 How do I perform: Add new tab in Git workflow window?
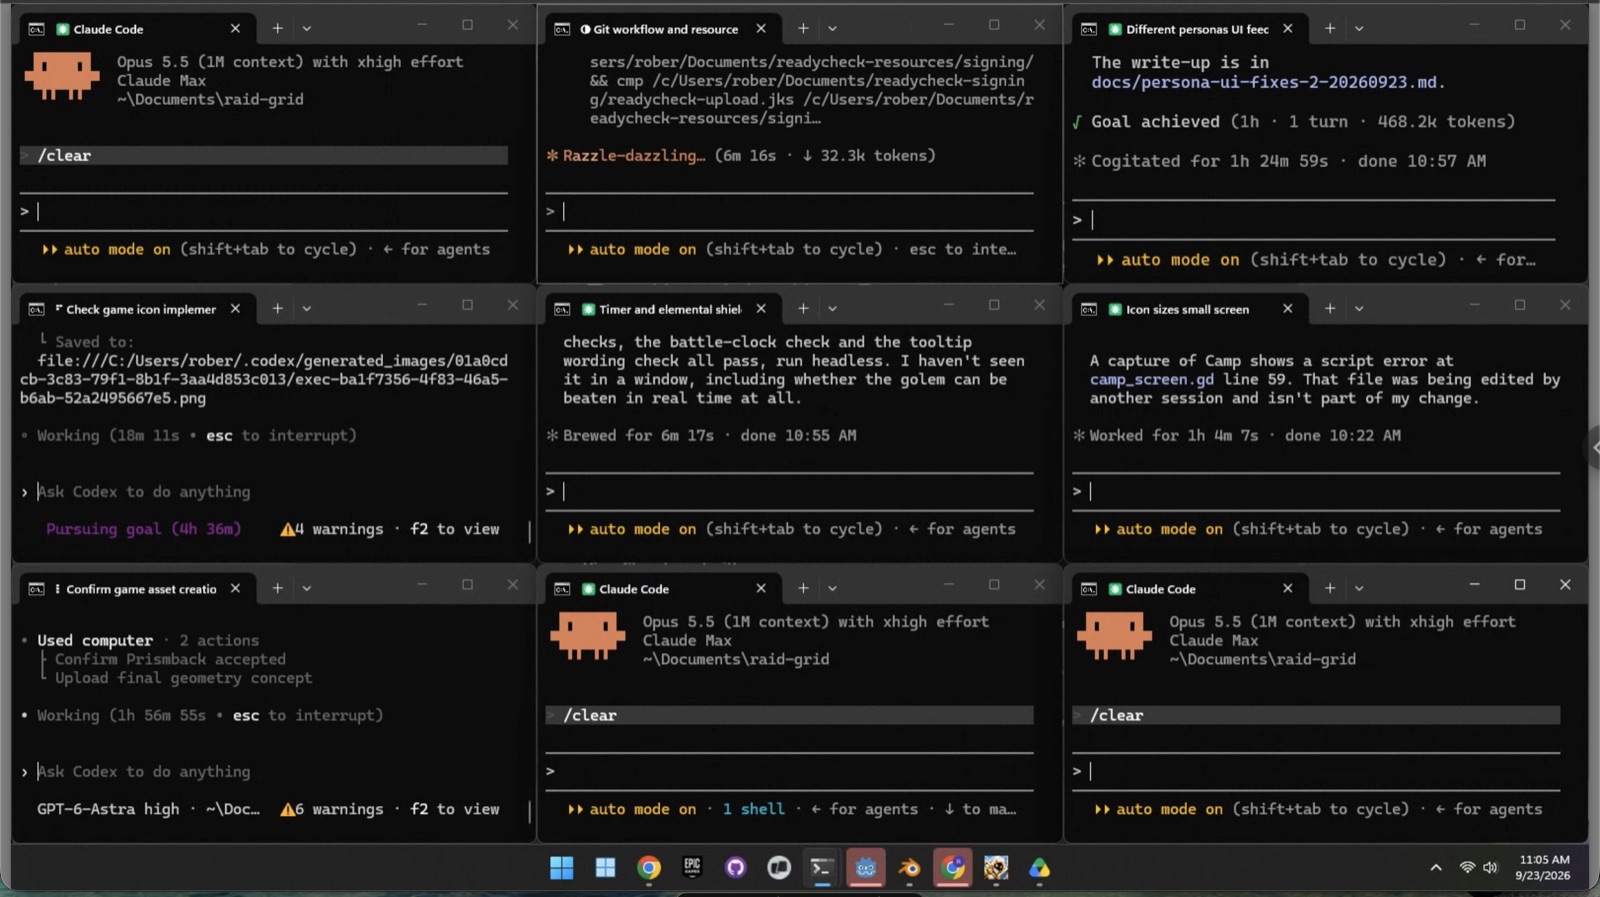click(803, 29)
